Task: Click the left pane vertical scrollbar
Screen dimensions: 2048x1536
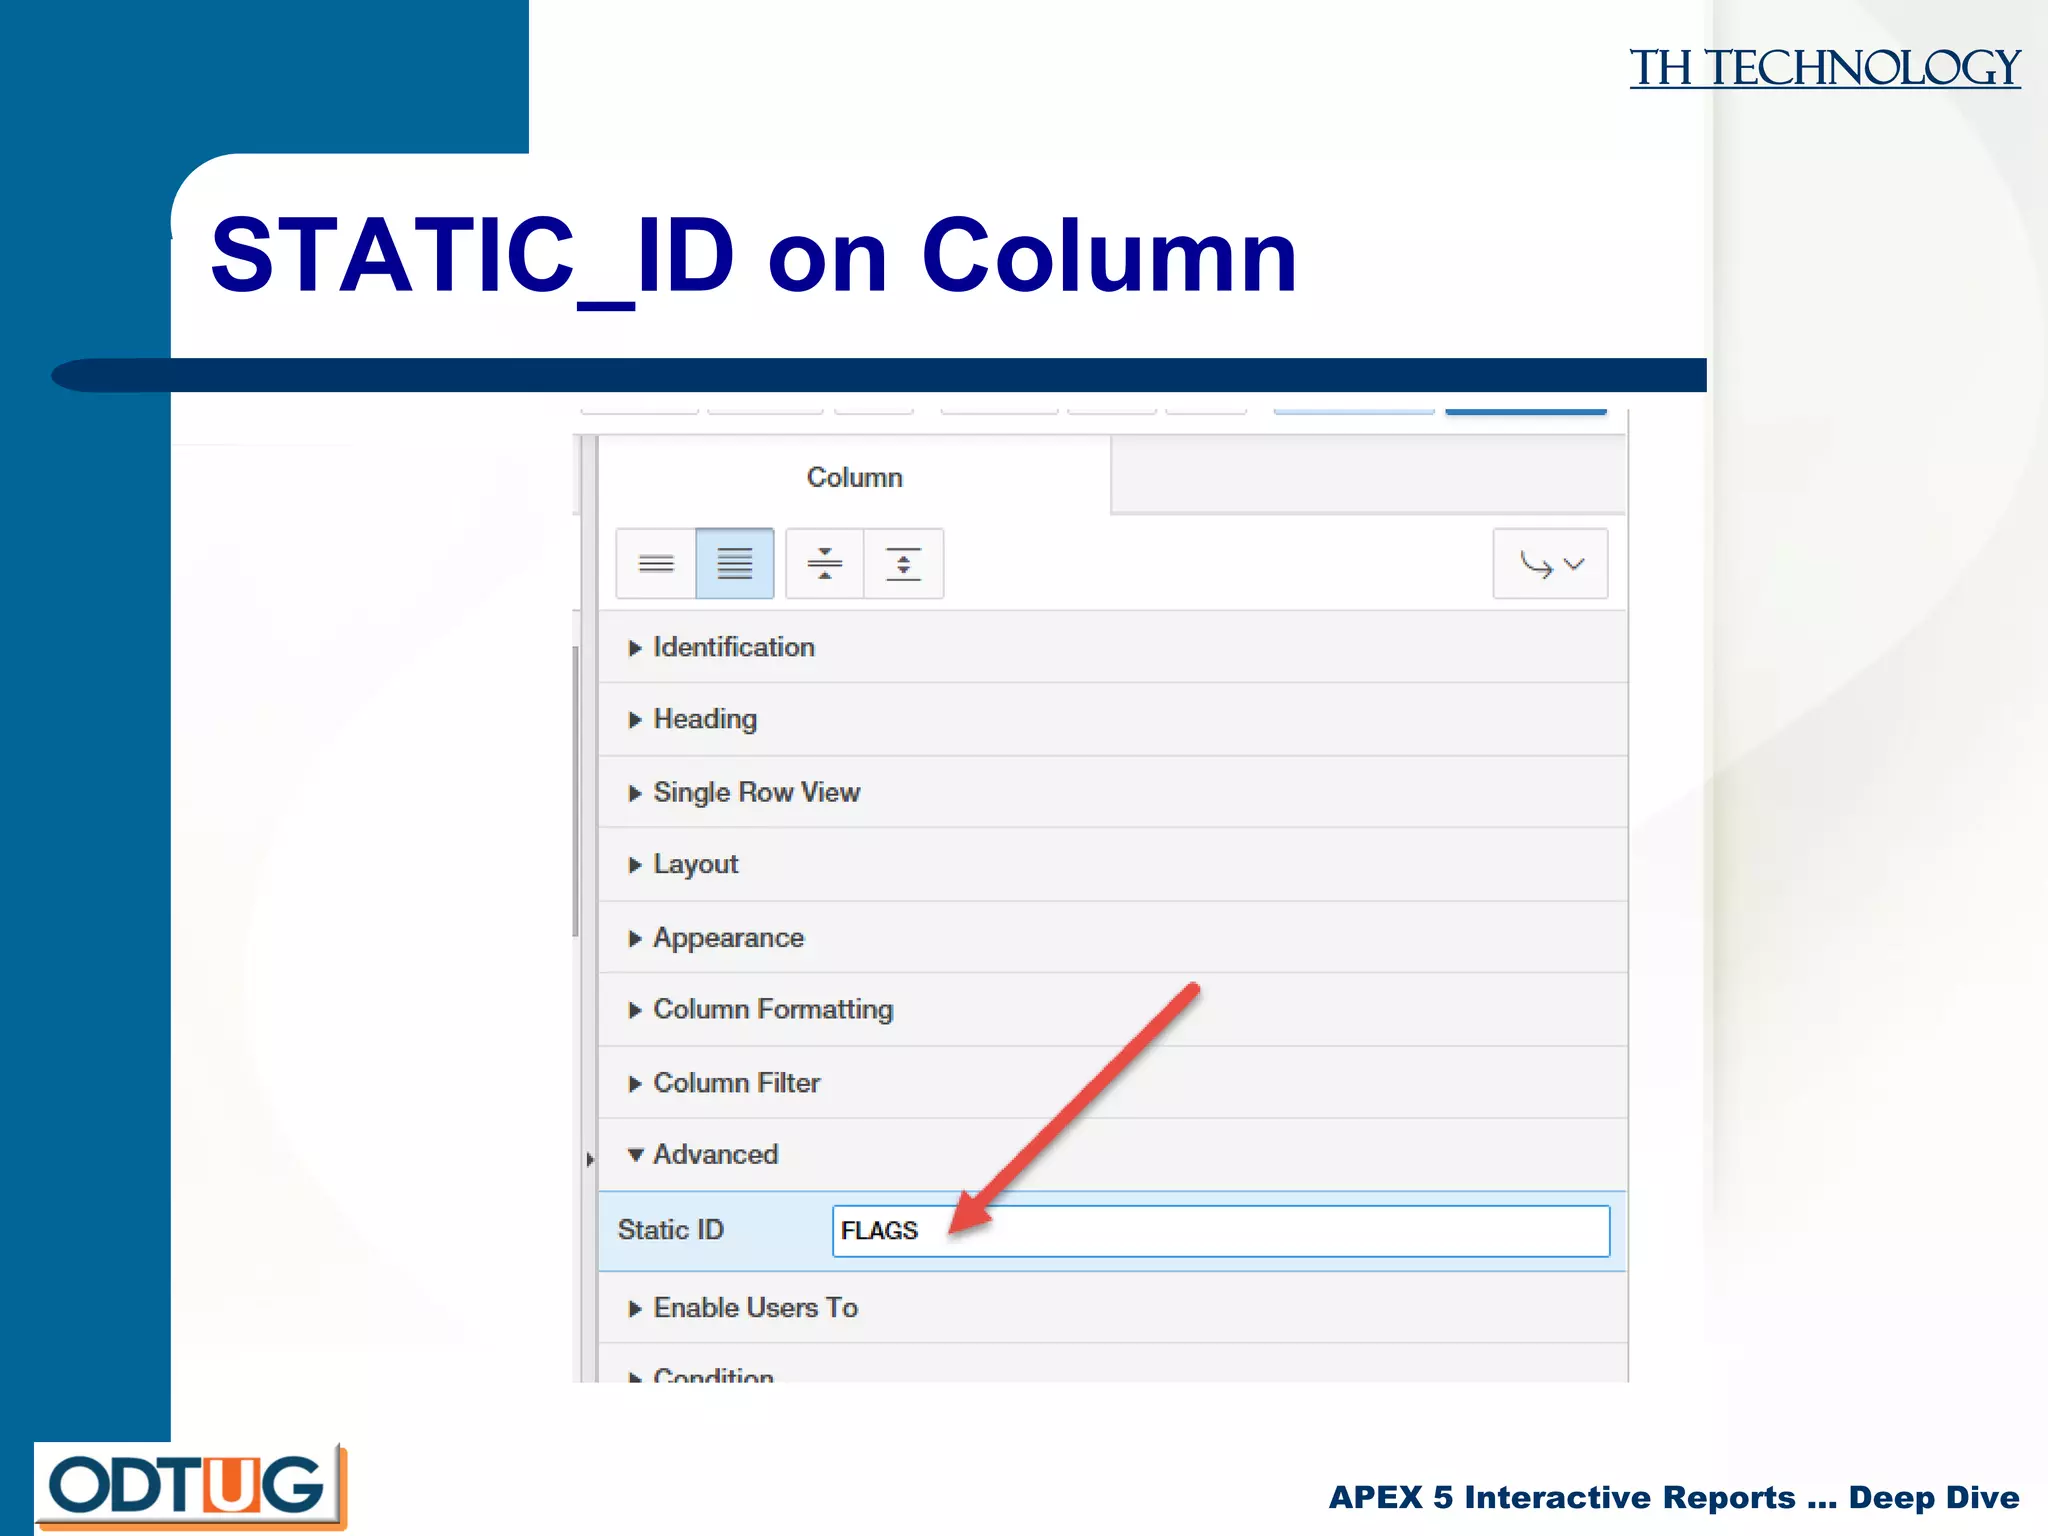Action: 576,790
